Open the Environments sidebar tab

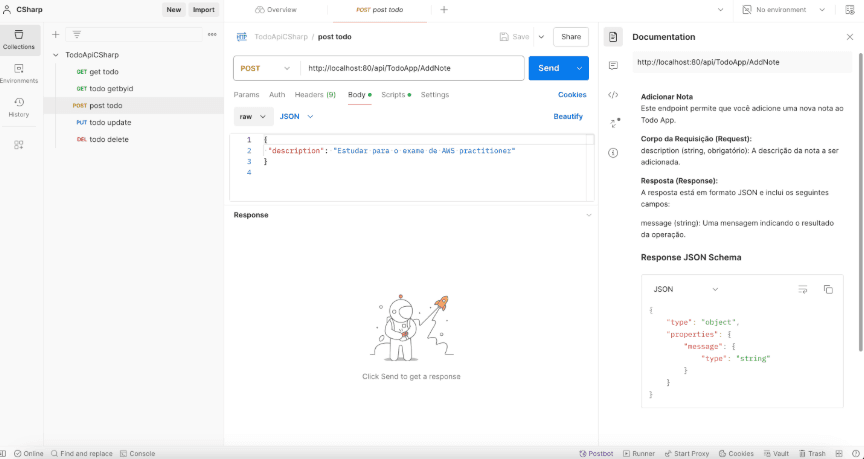[x=19, y=74]
